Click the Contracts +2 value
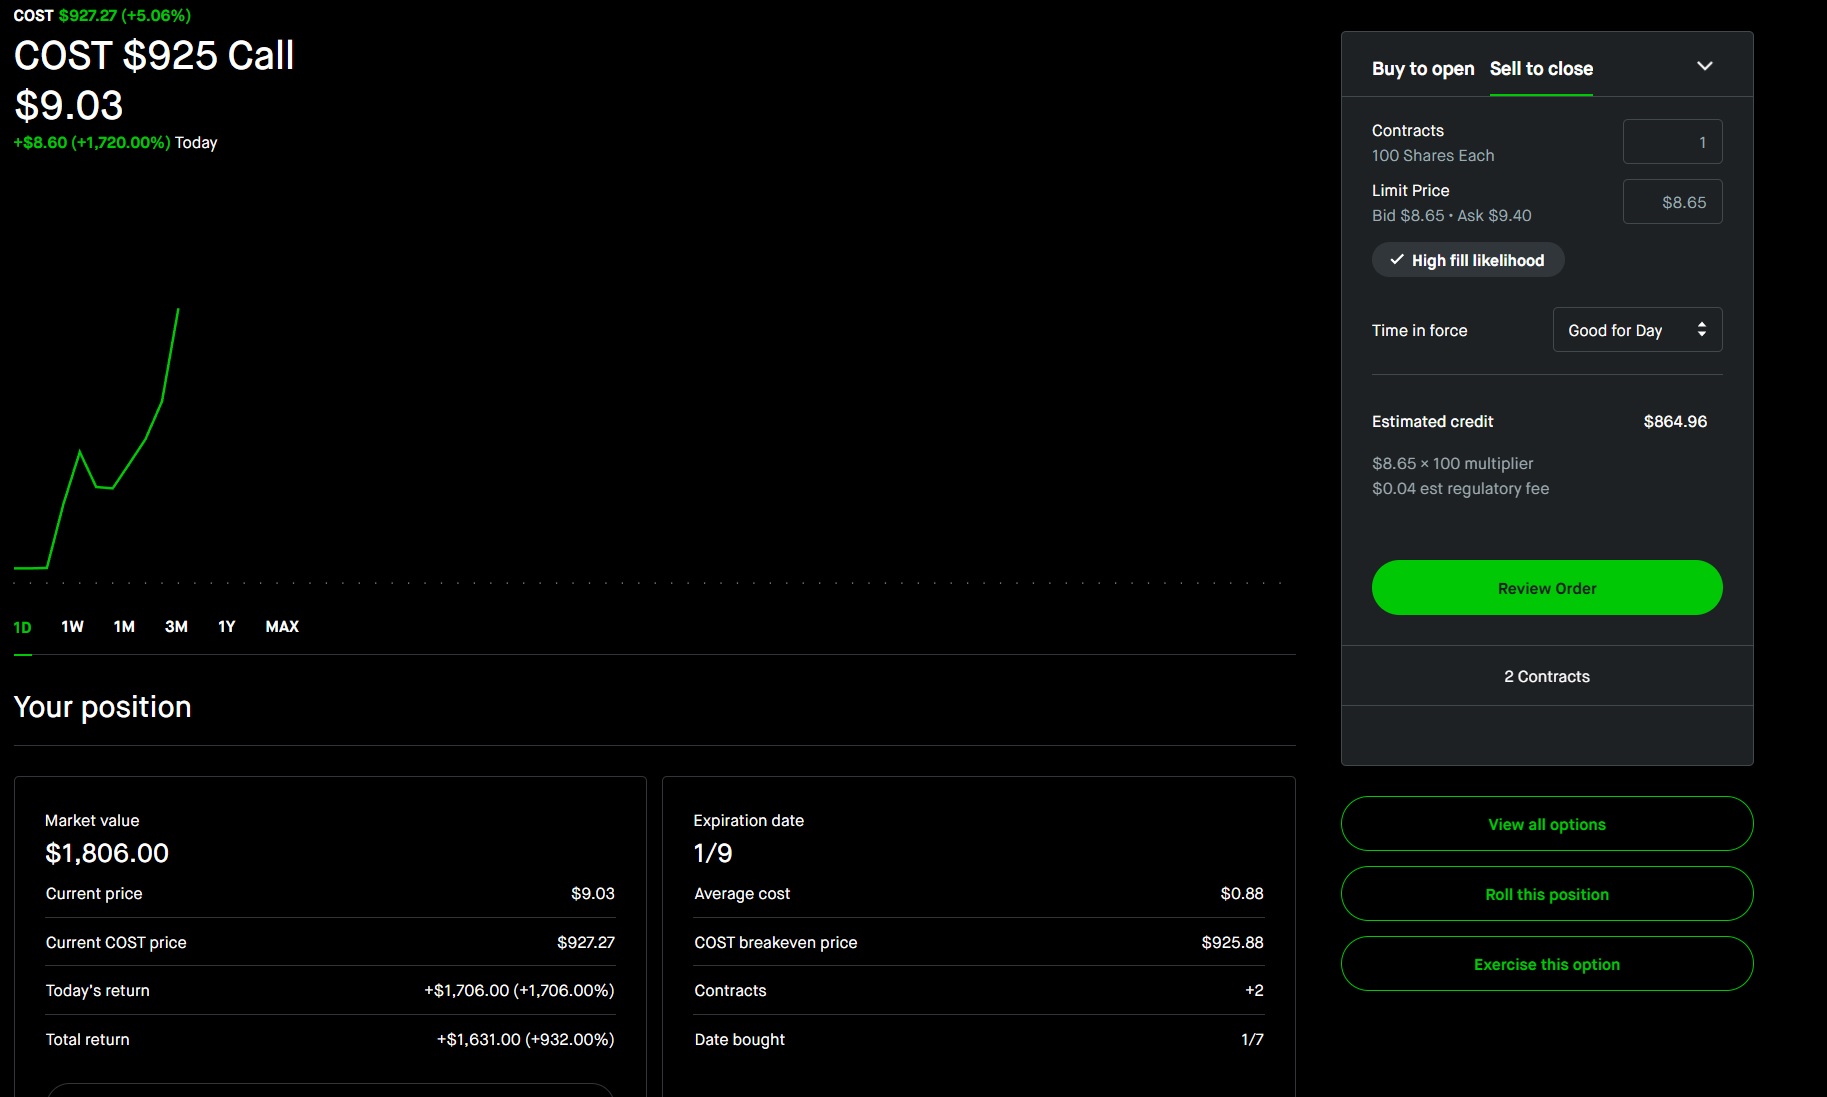Image resolution: width=1827 pixels, height=1097 pixels. click(x=1254, y=991)
